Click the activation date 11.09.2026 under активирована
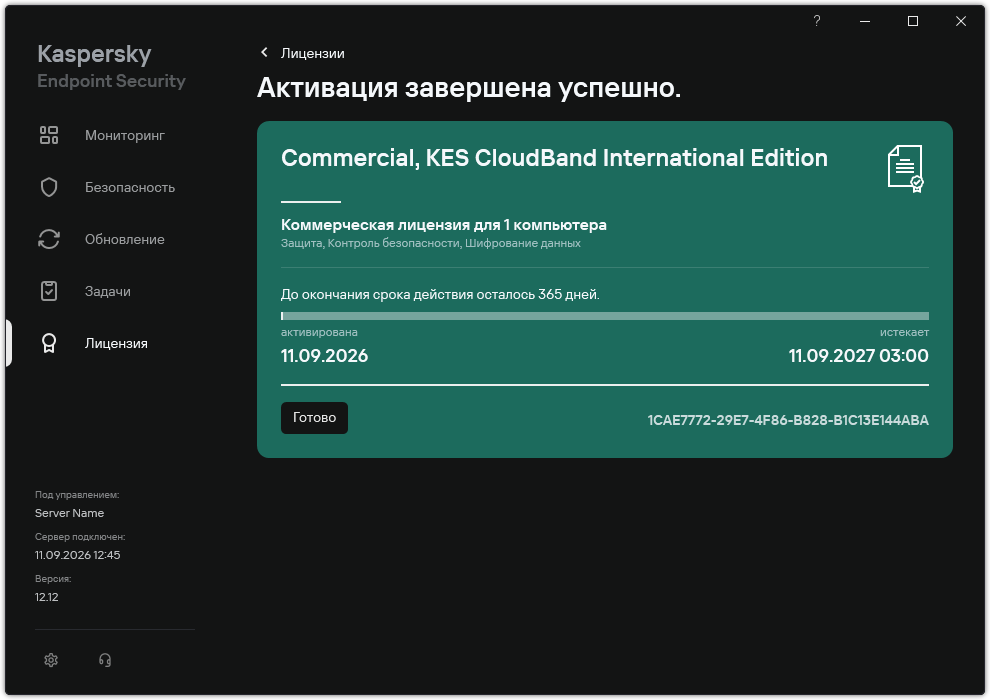This screenshot has width=990, height=700. point(325,356)
